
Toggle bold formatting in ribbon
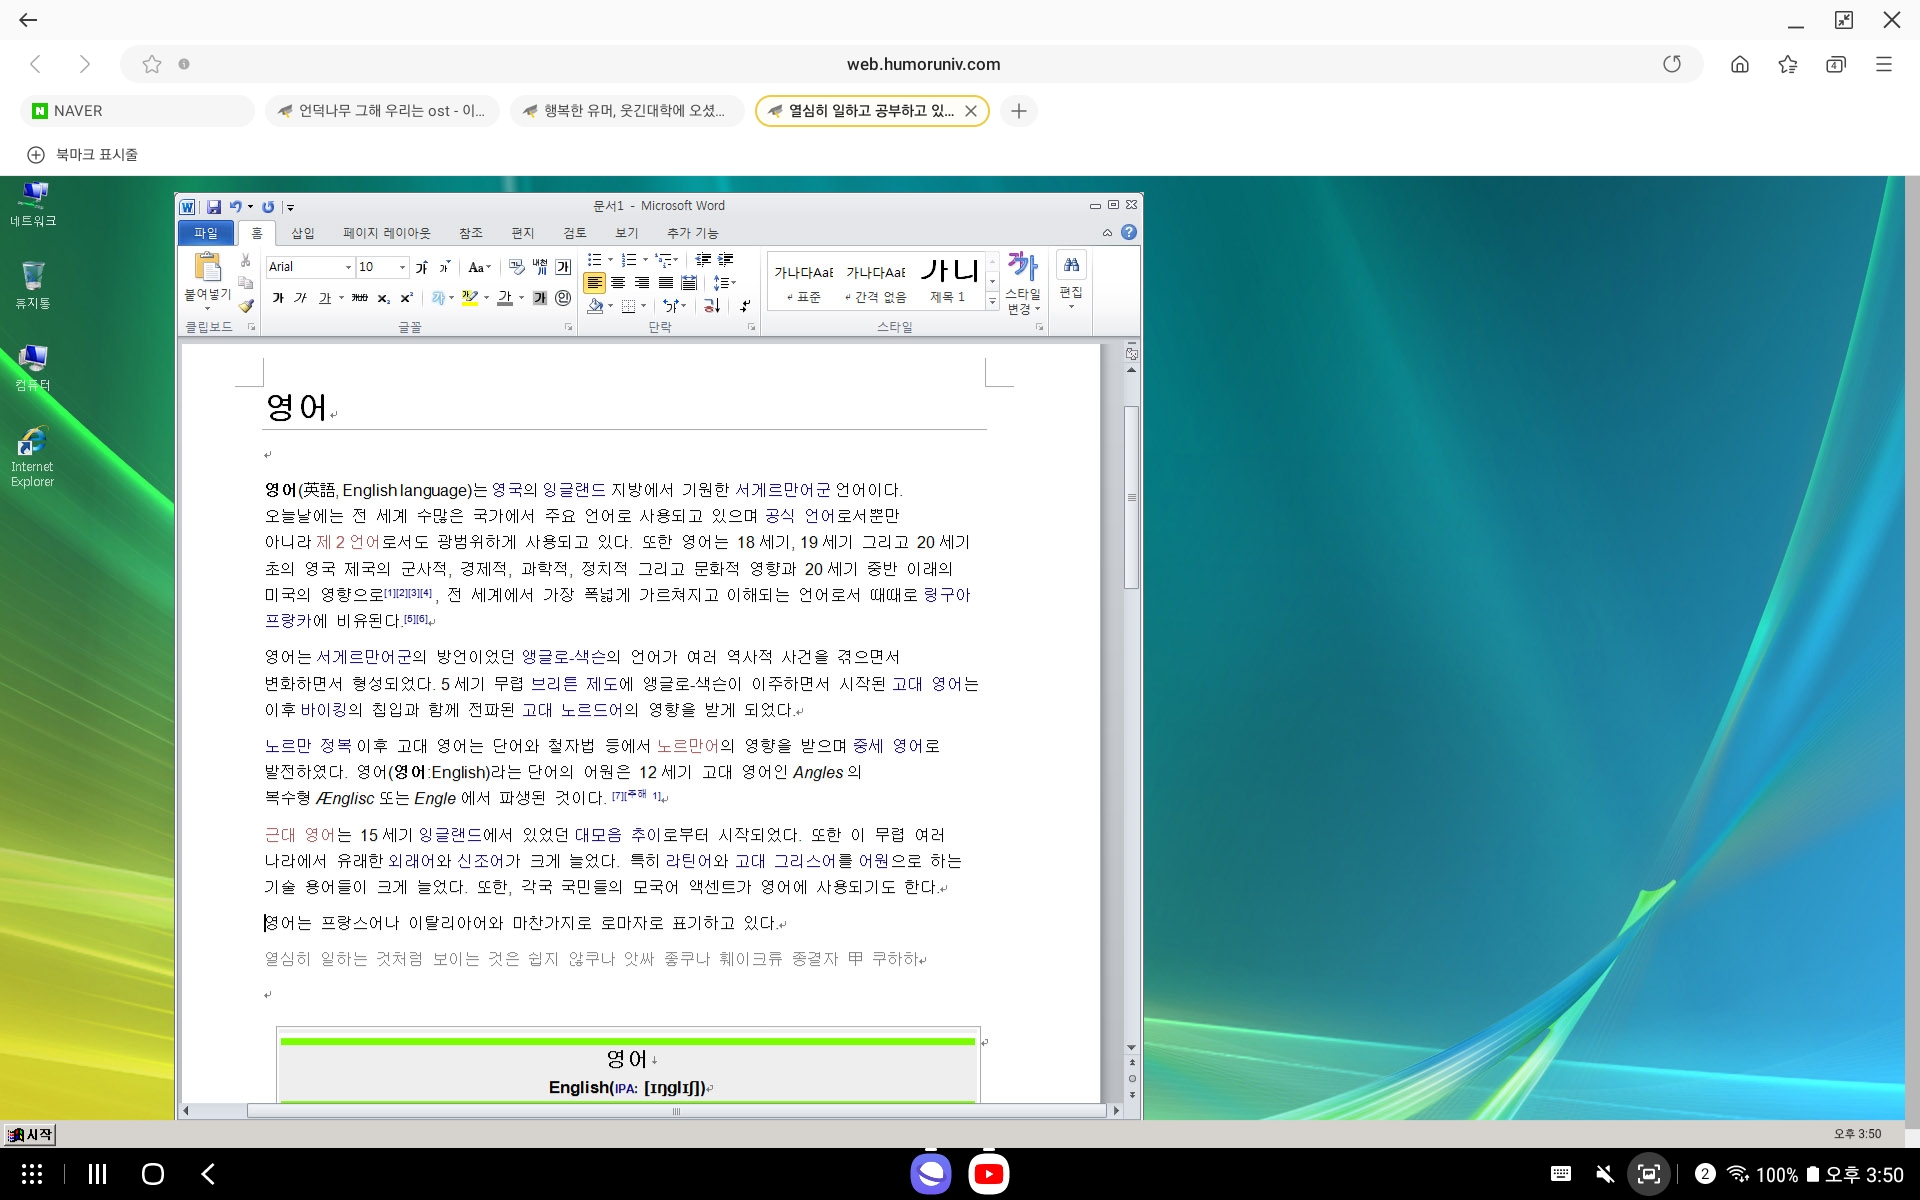coord(278,298)
